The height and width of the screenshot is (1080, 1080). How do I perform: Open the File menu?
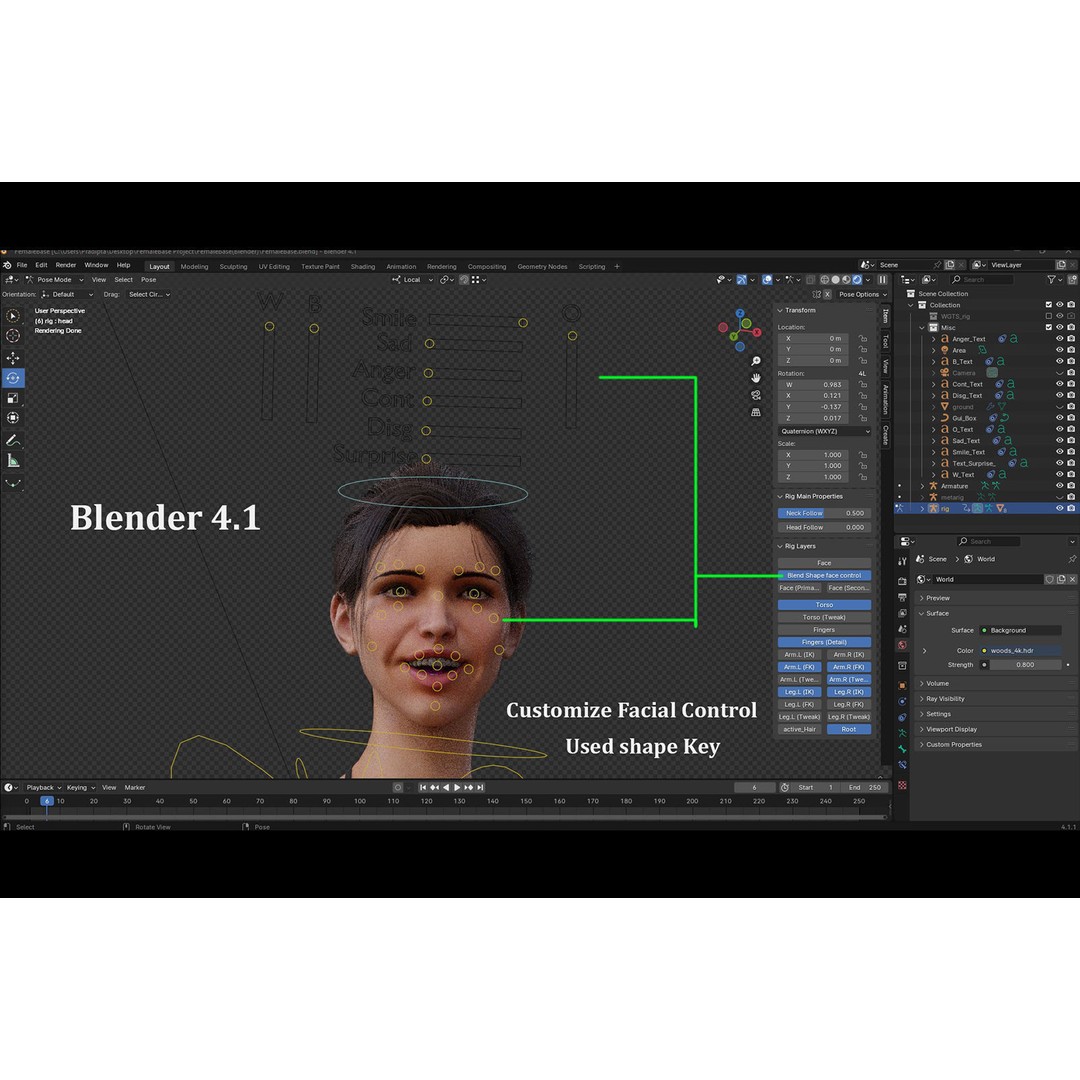pos(22,265)
